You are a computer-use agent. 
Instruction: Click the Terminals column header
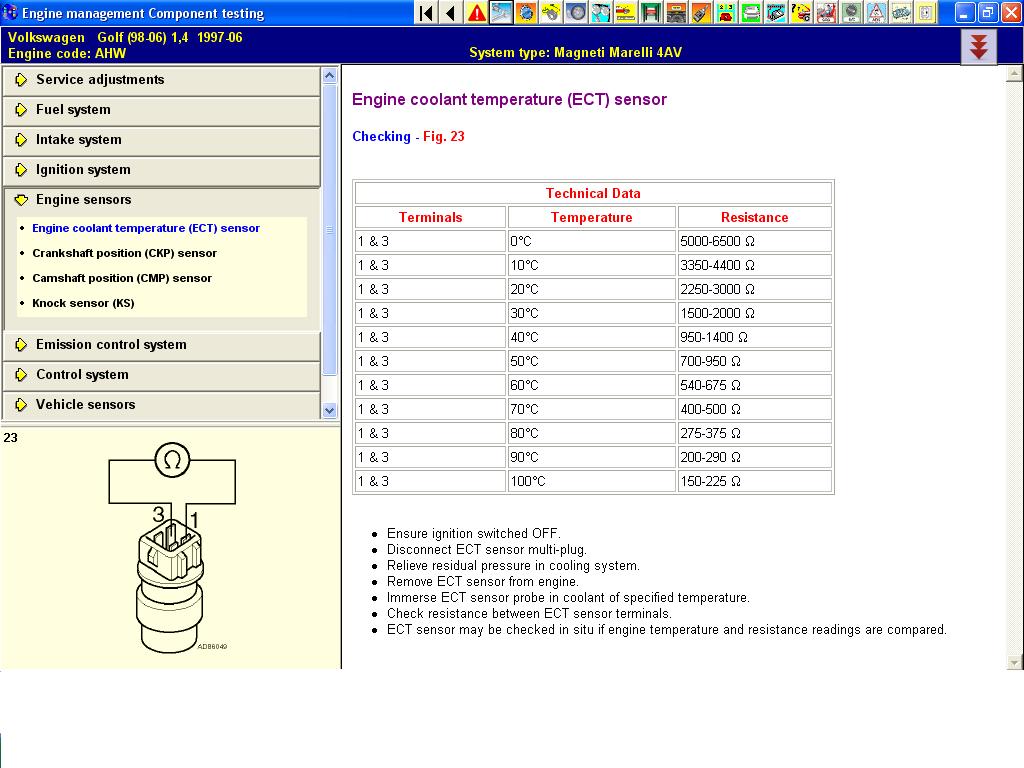(430, 217)
